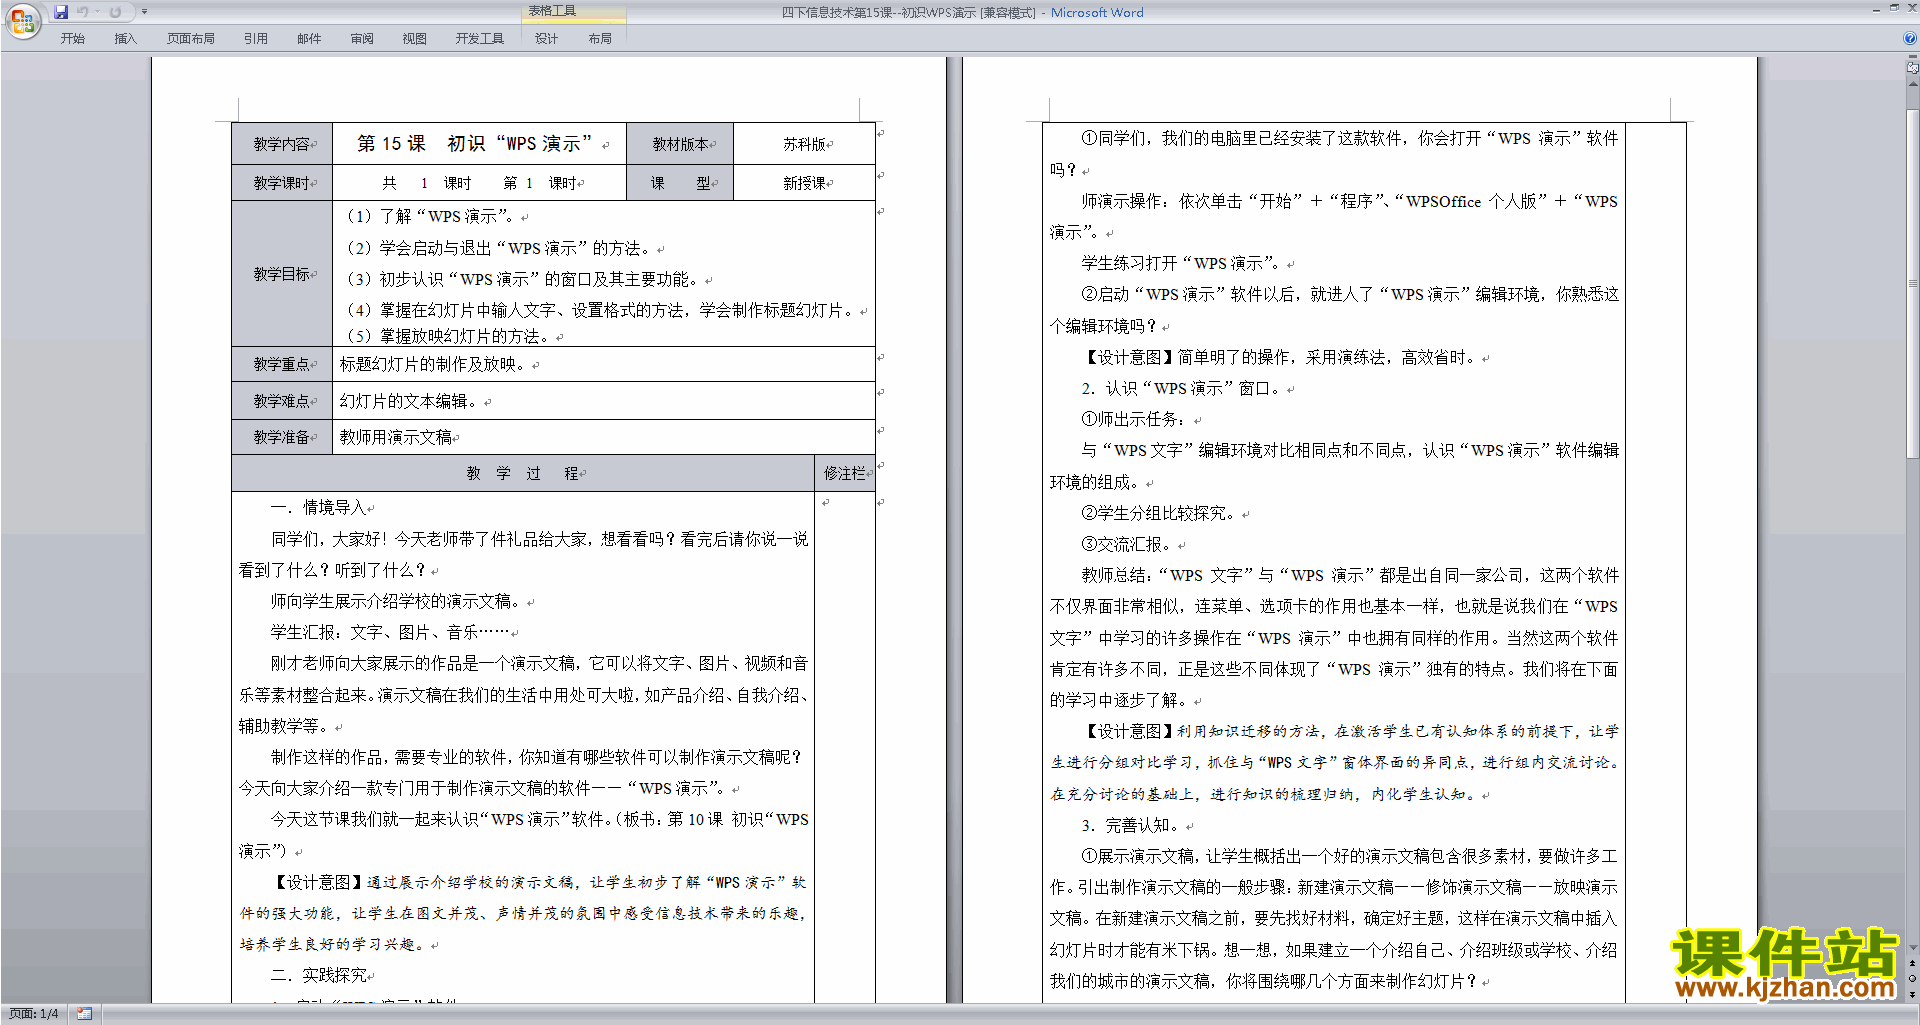Click the 教学难点 label cell
Screen dimensions: 1920x1025
[x=282, y=401]
